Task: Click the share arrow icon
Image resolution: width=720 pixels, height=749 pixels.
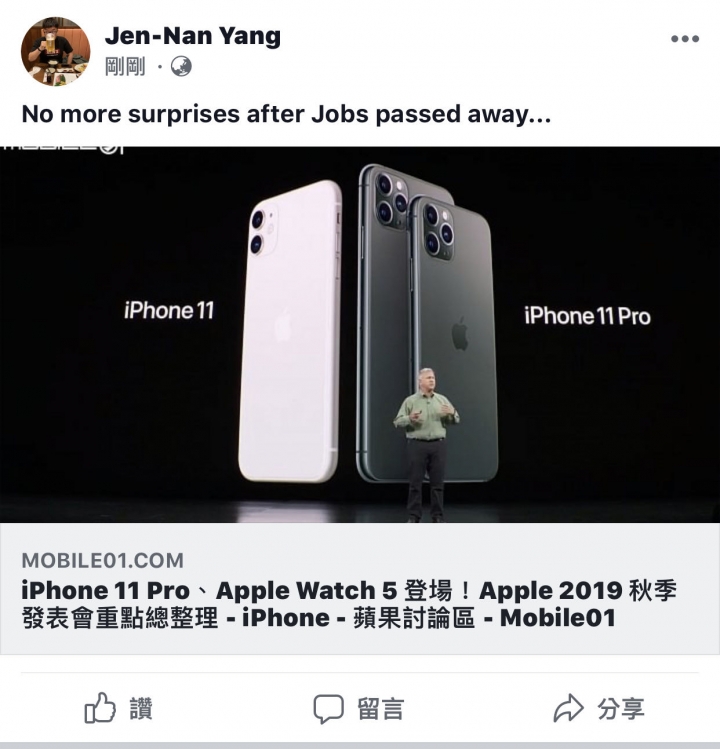Action: (568, 708)
